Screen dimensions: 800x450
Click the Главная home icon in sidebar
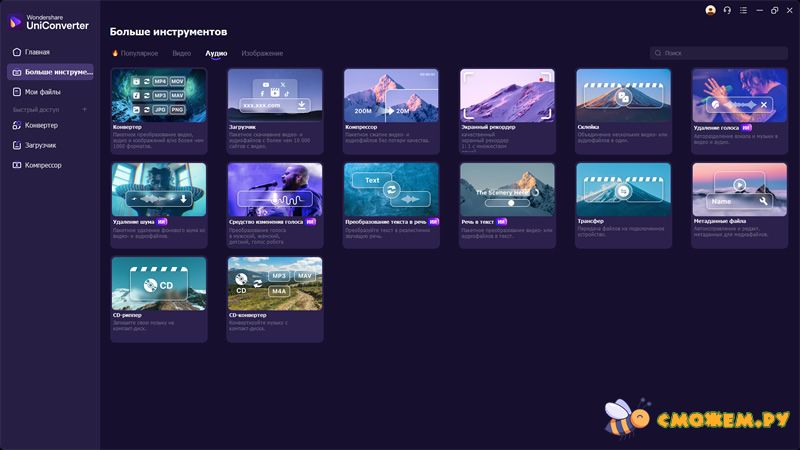[16, 52]
